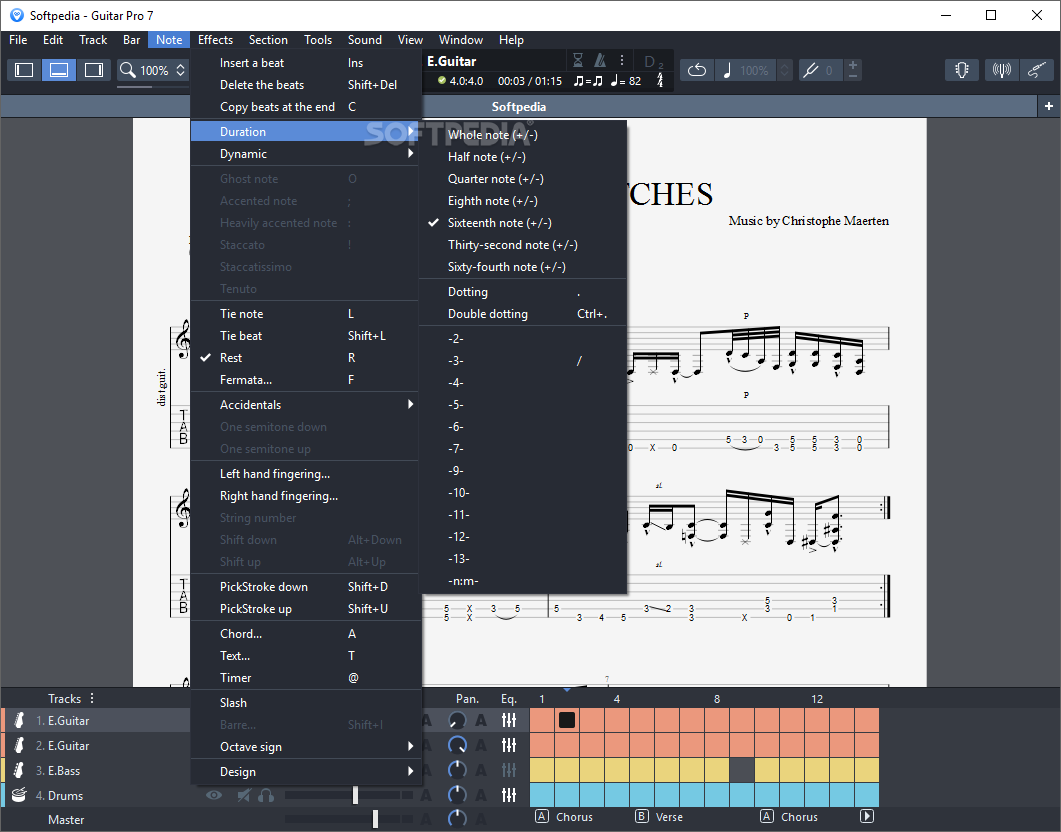
Task: Click the line-in guitar cable icon
Action: 1037,70
